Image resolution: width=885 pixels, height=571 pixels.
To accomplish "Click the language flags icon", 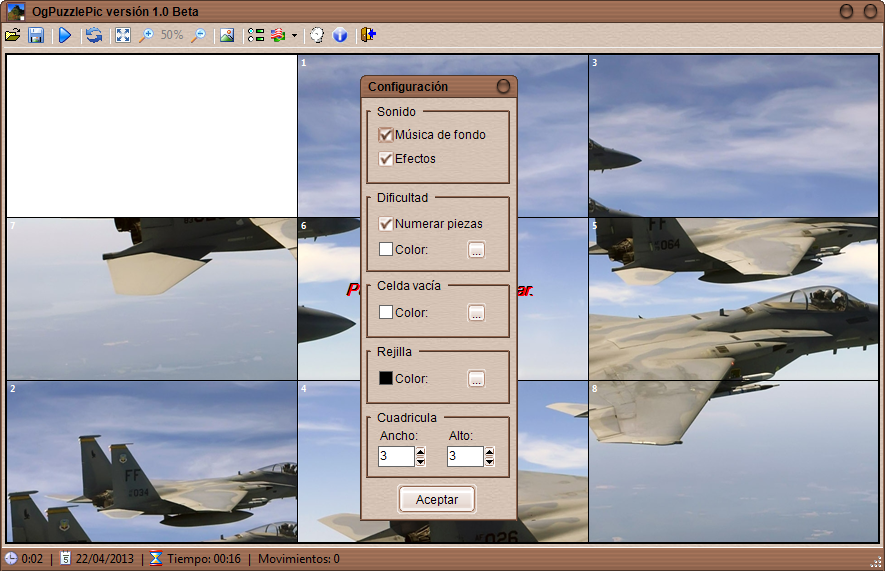I will coord(278,35).
